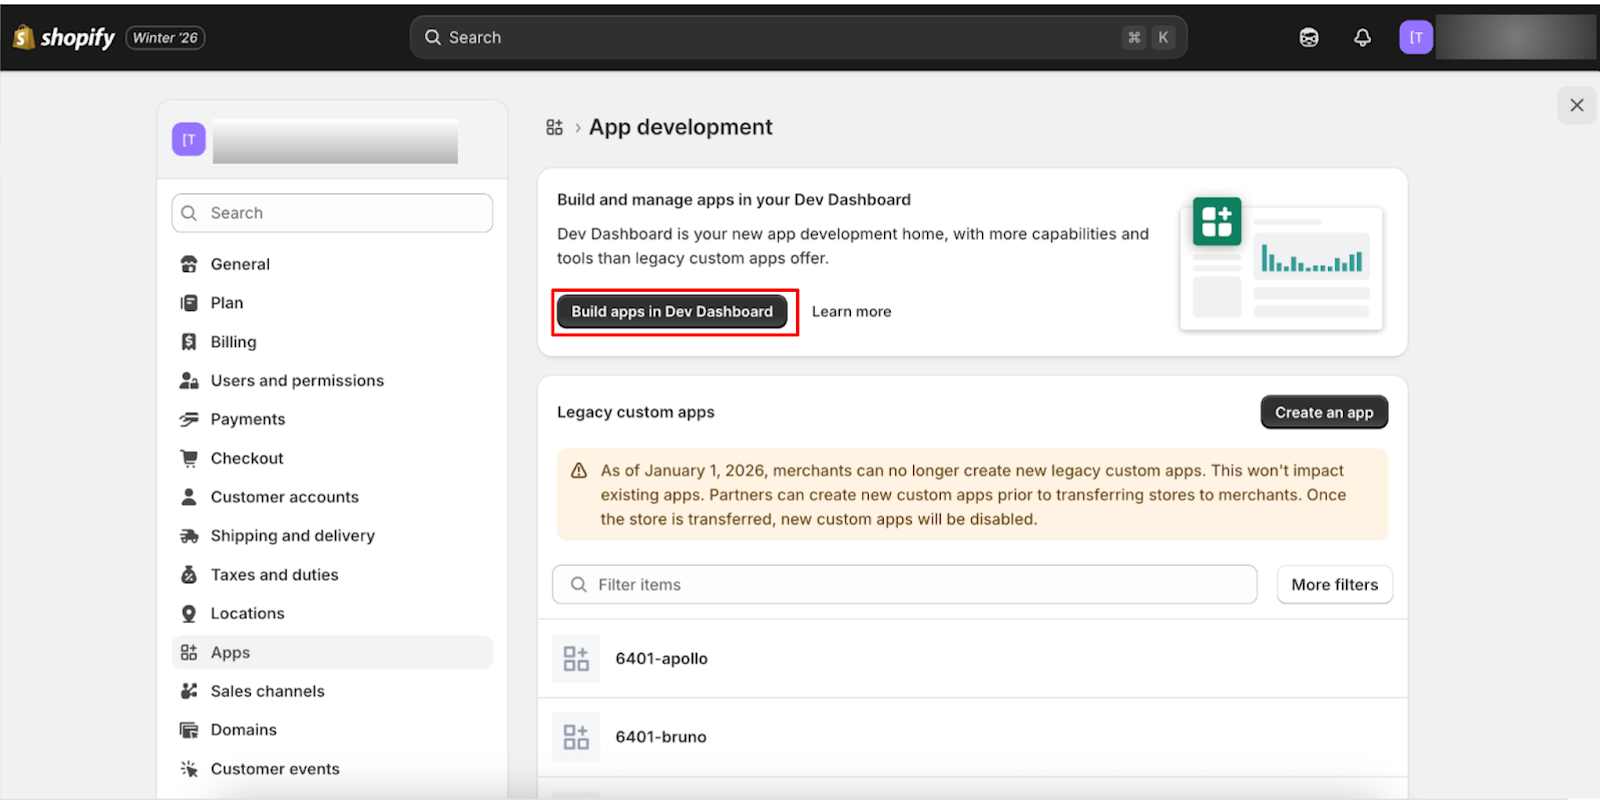
Task: Open the Sidekick assistant icon
Action: tap(1309, 37)
